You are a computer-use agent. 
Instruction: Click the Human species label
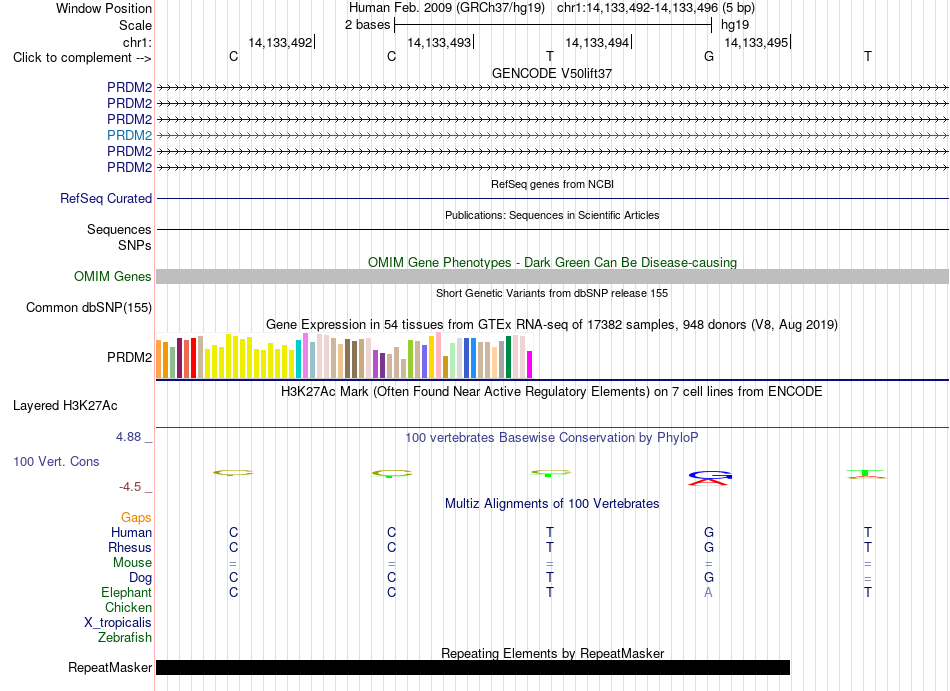[131, 532]
